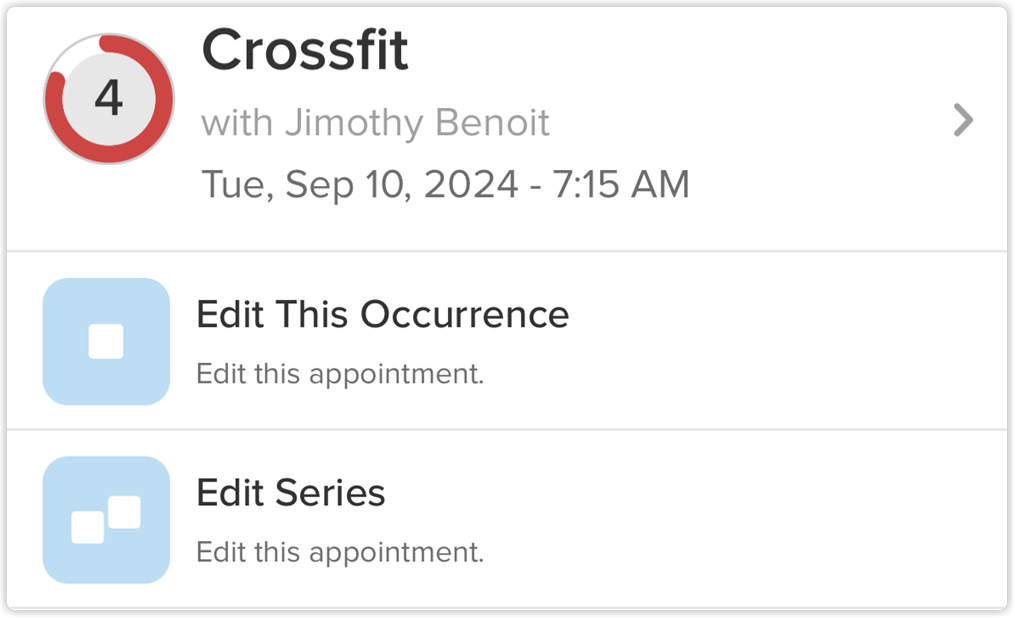Viewport: 1015px width, 618px height.
Task: Open class details with right chevron
Action: click(x=963, y=120)
